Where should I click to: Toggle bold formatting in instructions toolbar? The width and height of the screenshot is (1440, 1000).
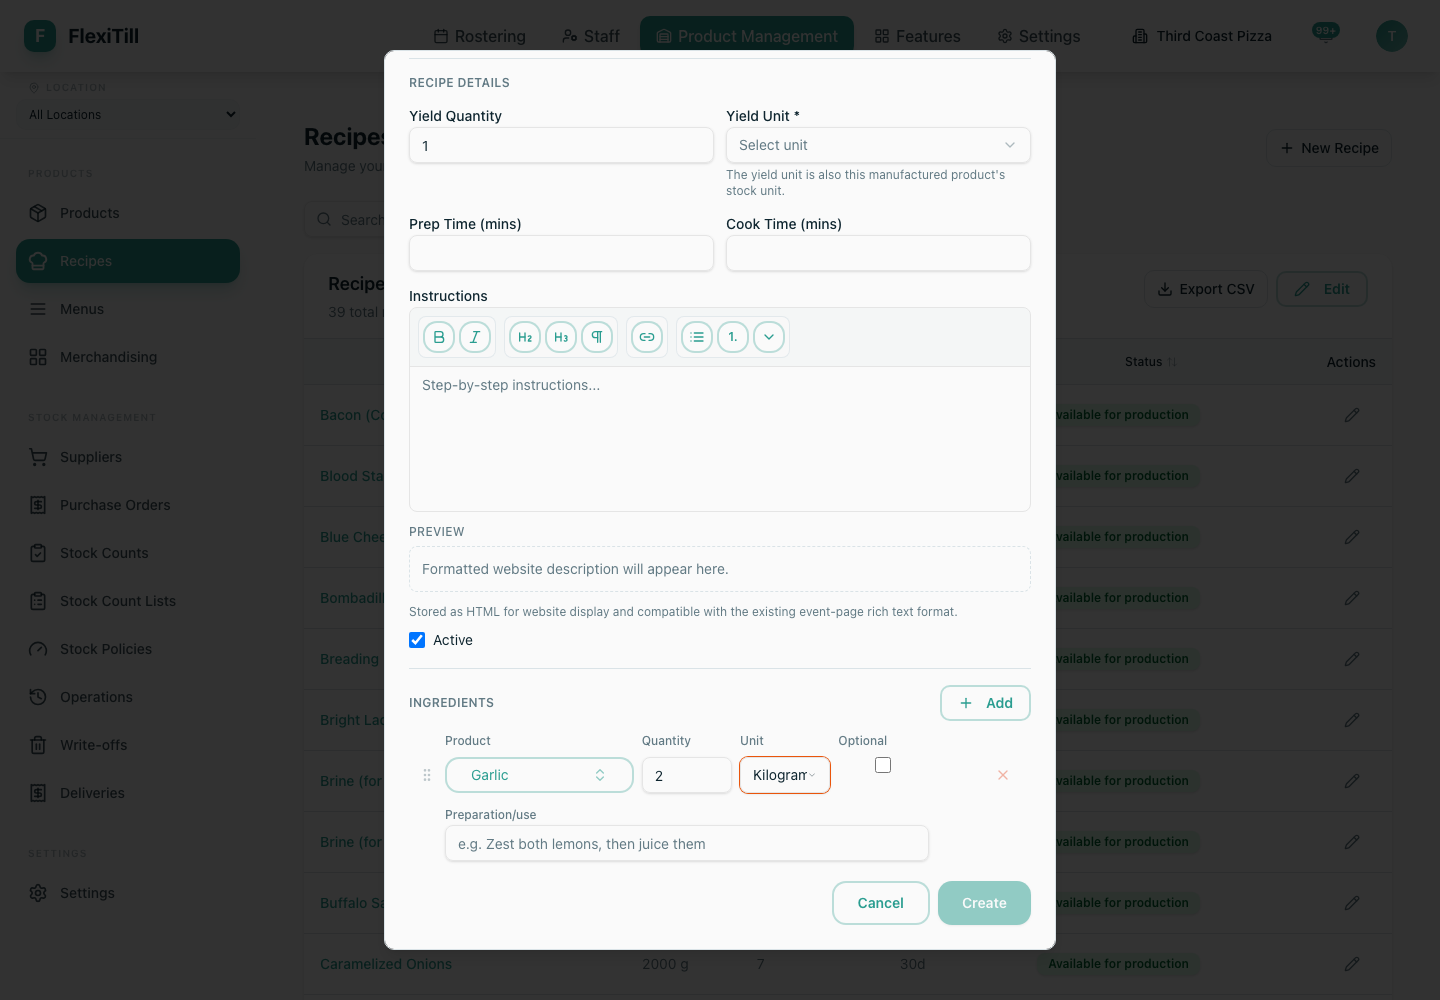(439, 337)
